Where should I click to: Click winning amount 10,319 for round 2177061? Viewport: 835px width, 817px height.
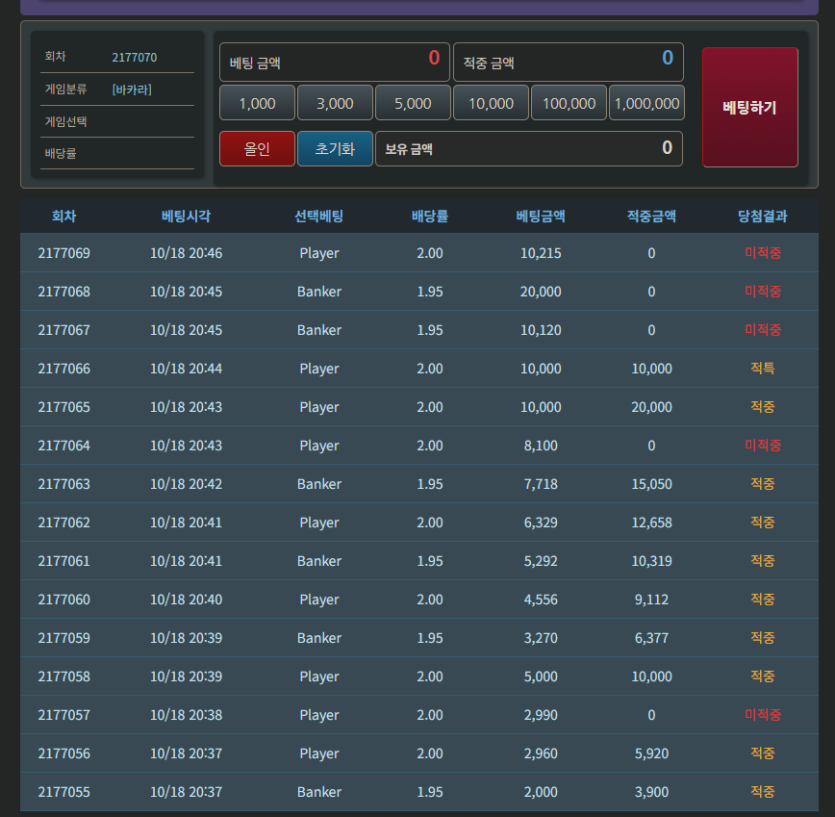pos(651,561)
